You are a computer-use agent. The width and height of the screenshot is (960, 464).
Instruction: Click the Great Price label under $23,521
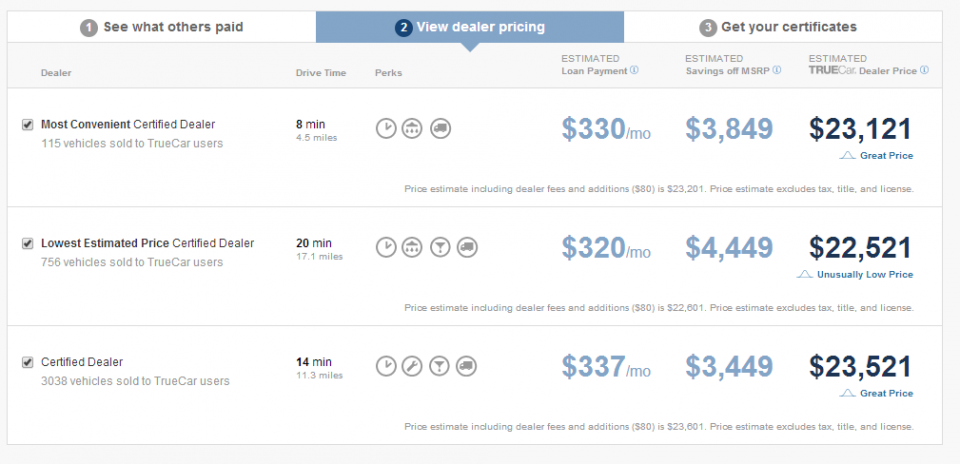click(887, 394)
